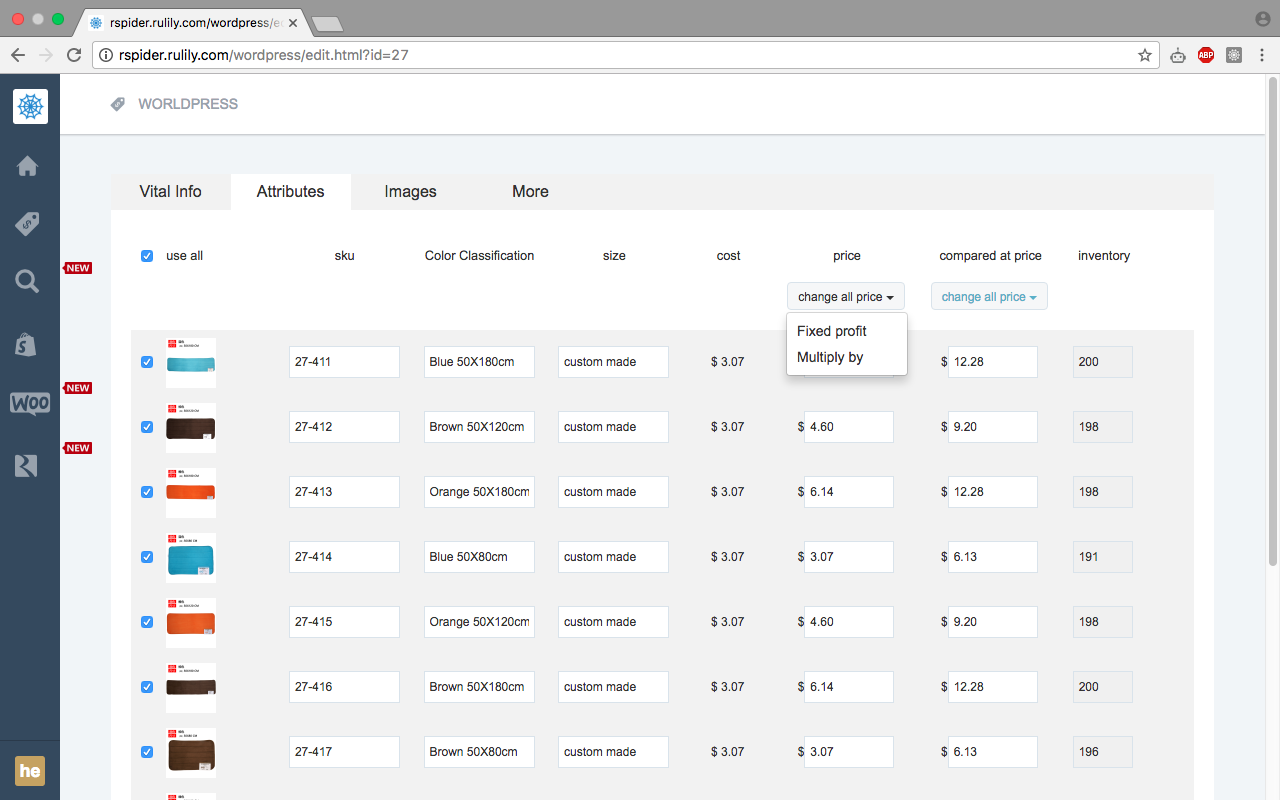Screen dimensions: 1280x800
Task: Uncheck the checkbox for sku 27-412
Action: (147, 427)
